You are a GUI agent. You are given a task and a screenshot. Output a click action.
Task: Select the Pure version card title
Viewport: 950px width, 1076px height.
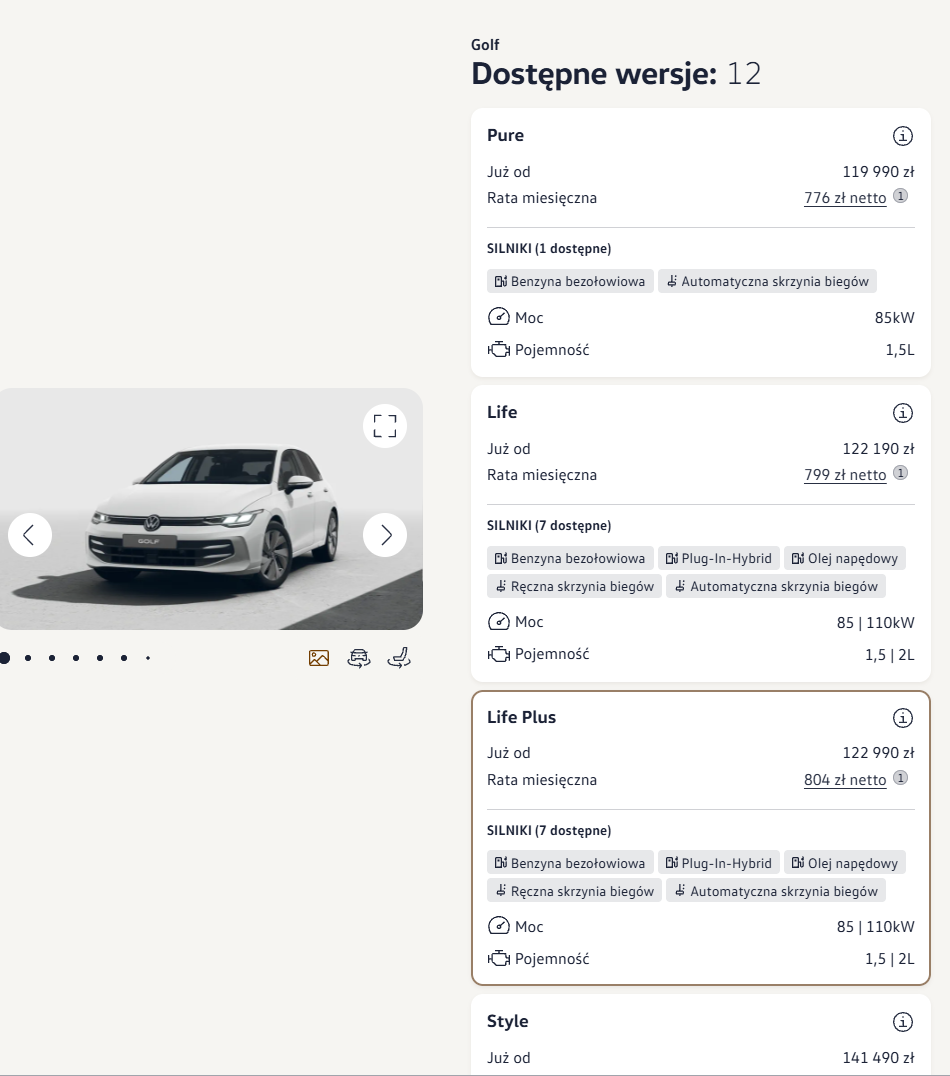click(x=505, y=135)
